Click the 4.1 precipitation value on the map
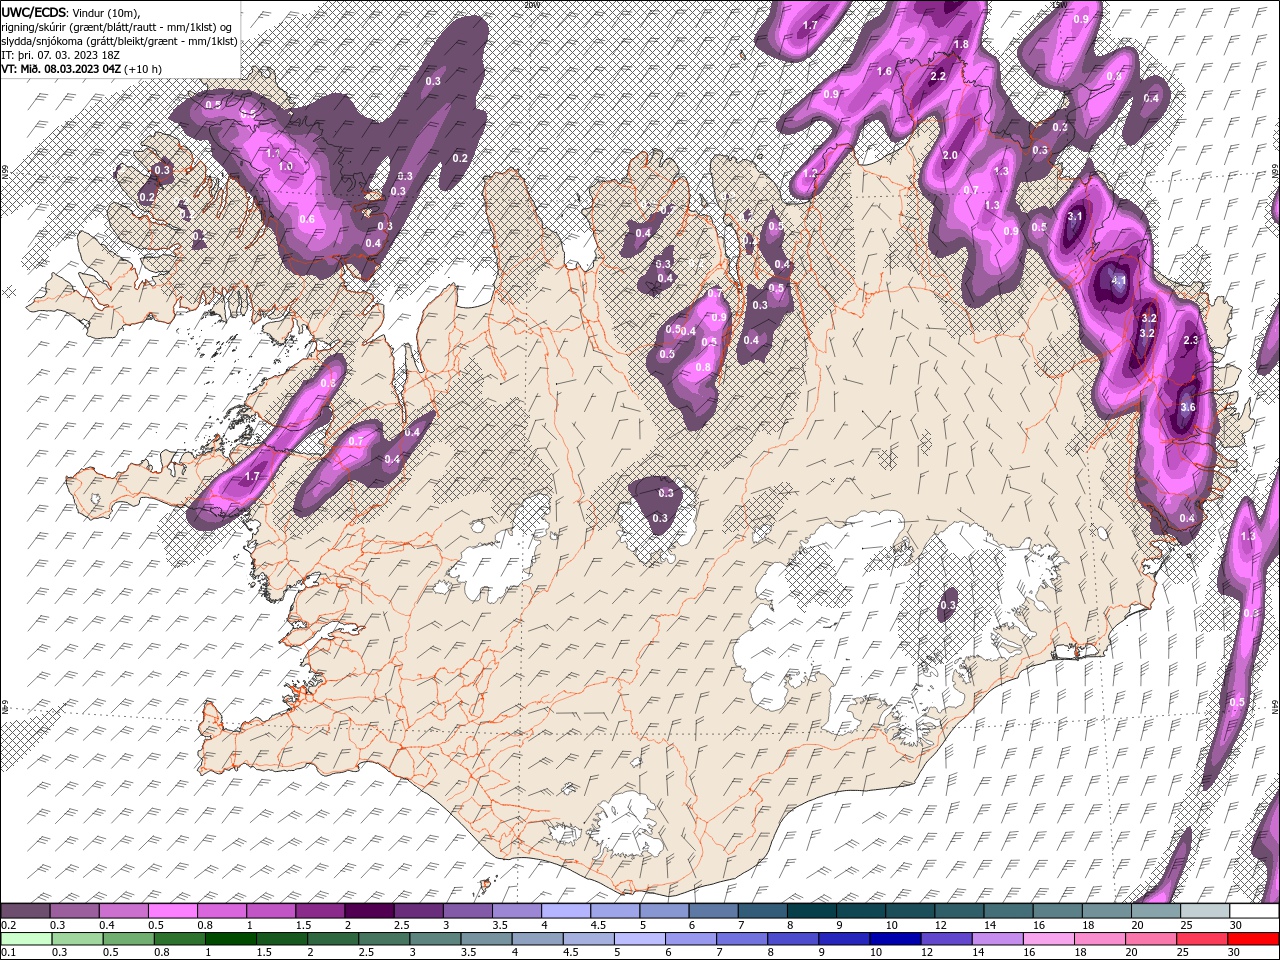Viewport: 1280px width, 960px height. tap(1119, 281)
